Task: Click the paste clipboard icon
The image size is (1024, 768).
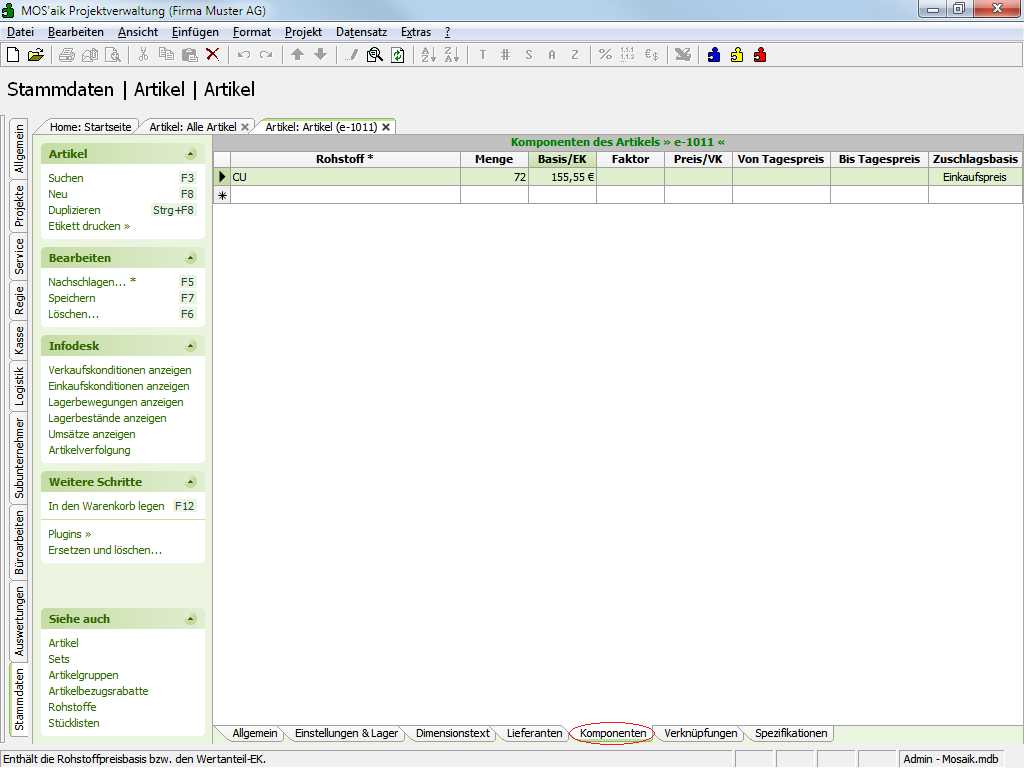Action: point(189,55)
